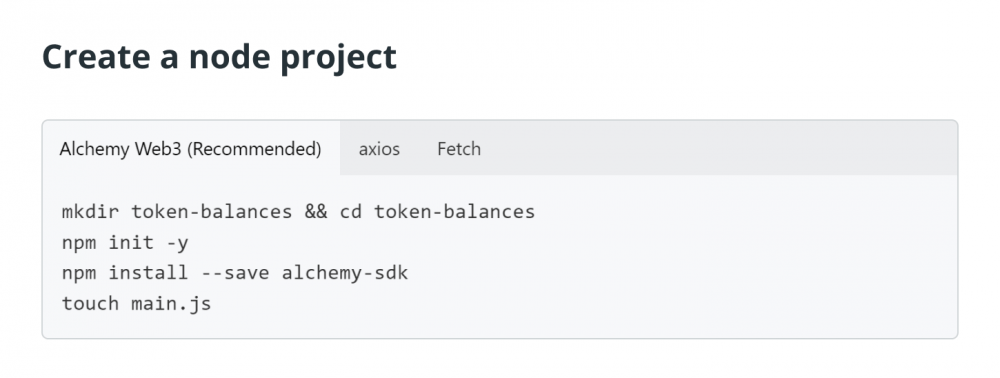Click the "main.js" filename in the code
Viewport: 1000px width, 378px height.
[x=171, y=304]
